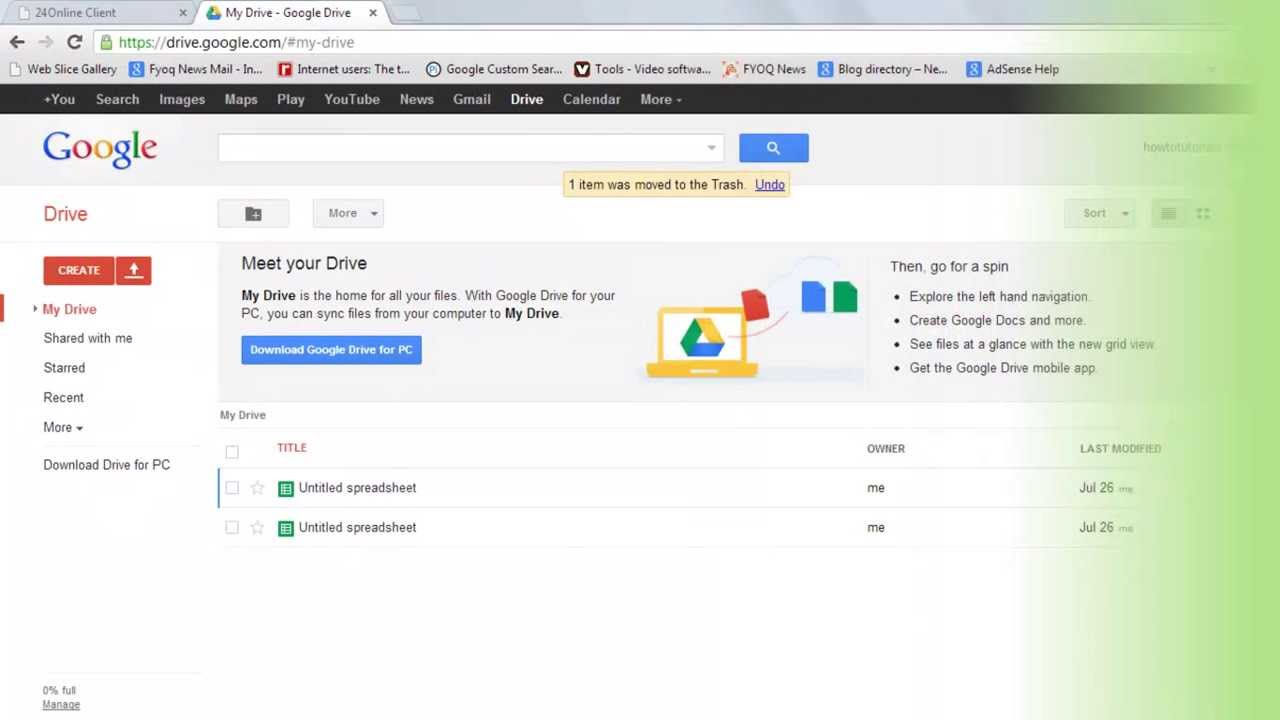This screenshot has width=1280, height=720.
Task: Open Starred in the left navigation
Action: [64, 367]
